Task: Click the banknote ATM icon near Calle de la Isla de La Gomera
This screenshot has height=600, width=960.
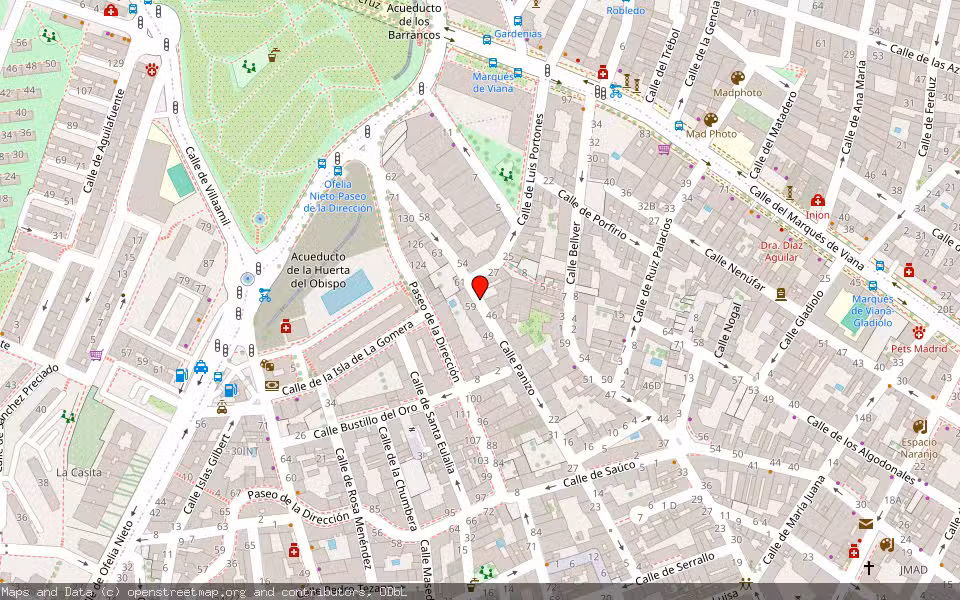Action: click(x=272, y=386)
